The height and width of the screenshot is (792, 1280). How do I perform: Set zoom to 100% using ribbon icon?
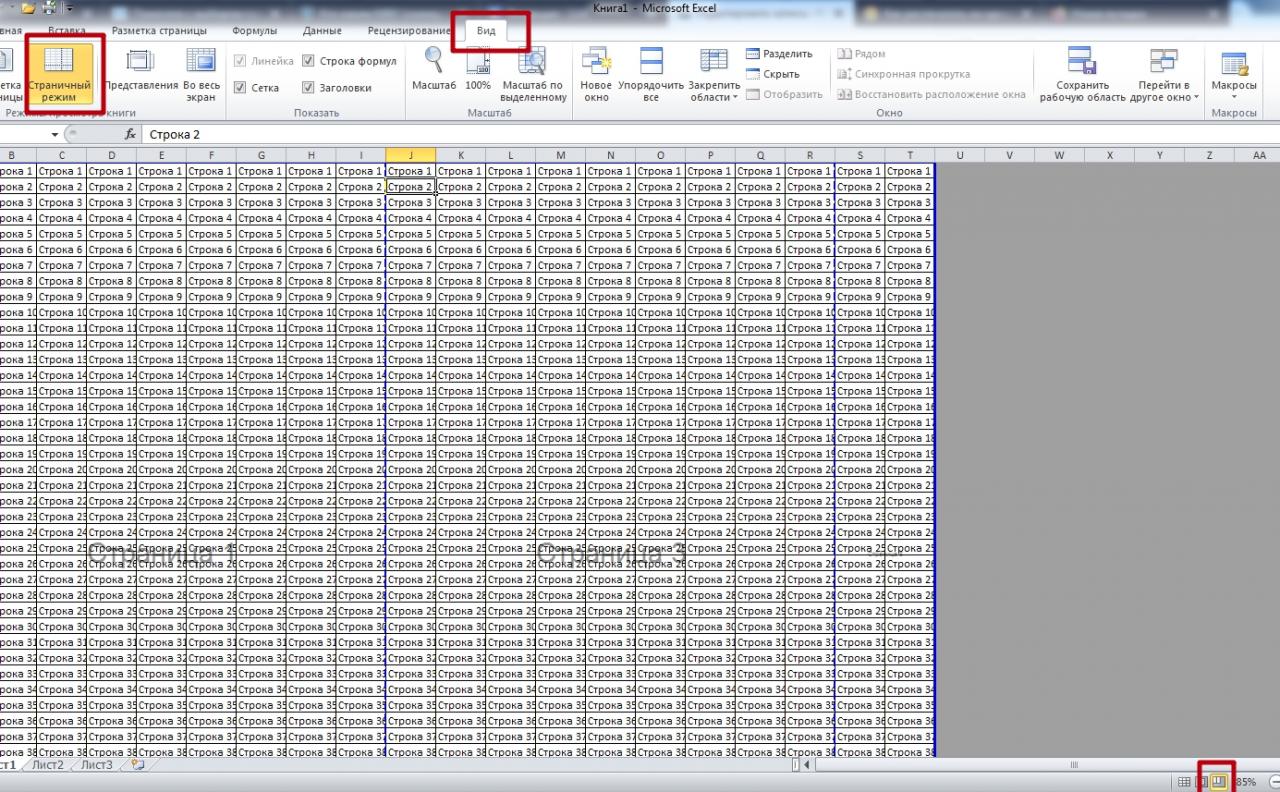coord(477,72)
